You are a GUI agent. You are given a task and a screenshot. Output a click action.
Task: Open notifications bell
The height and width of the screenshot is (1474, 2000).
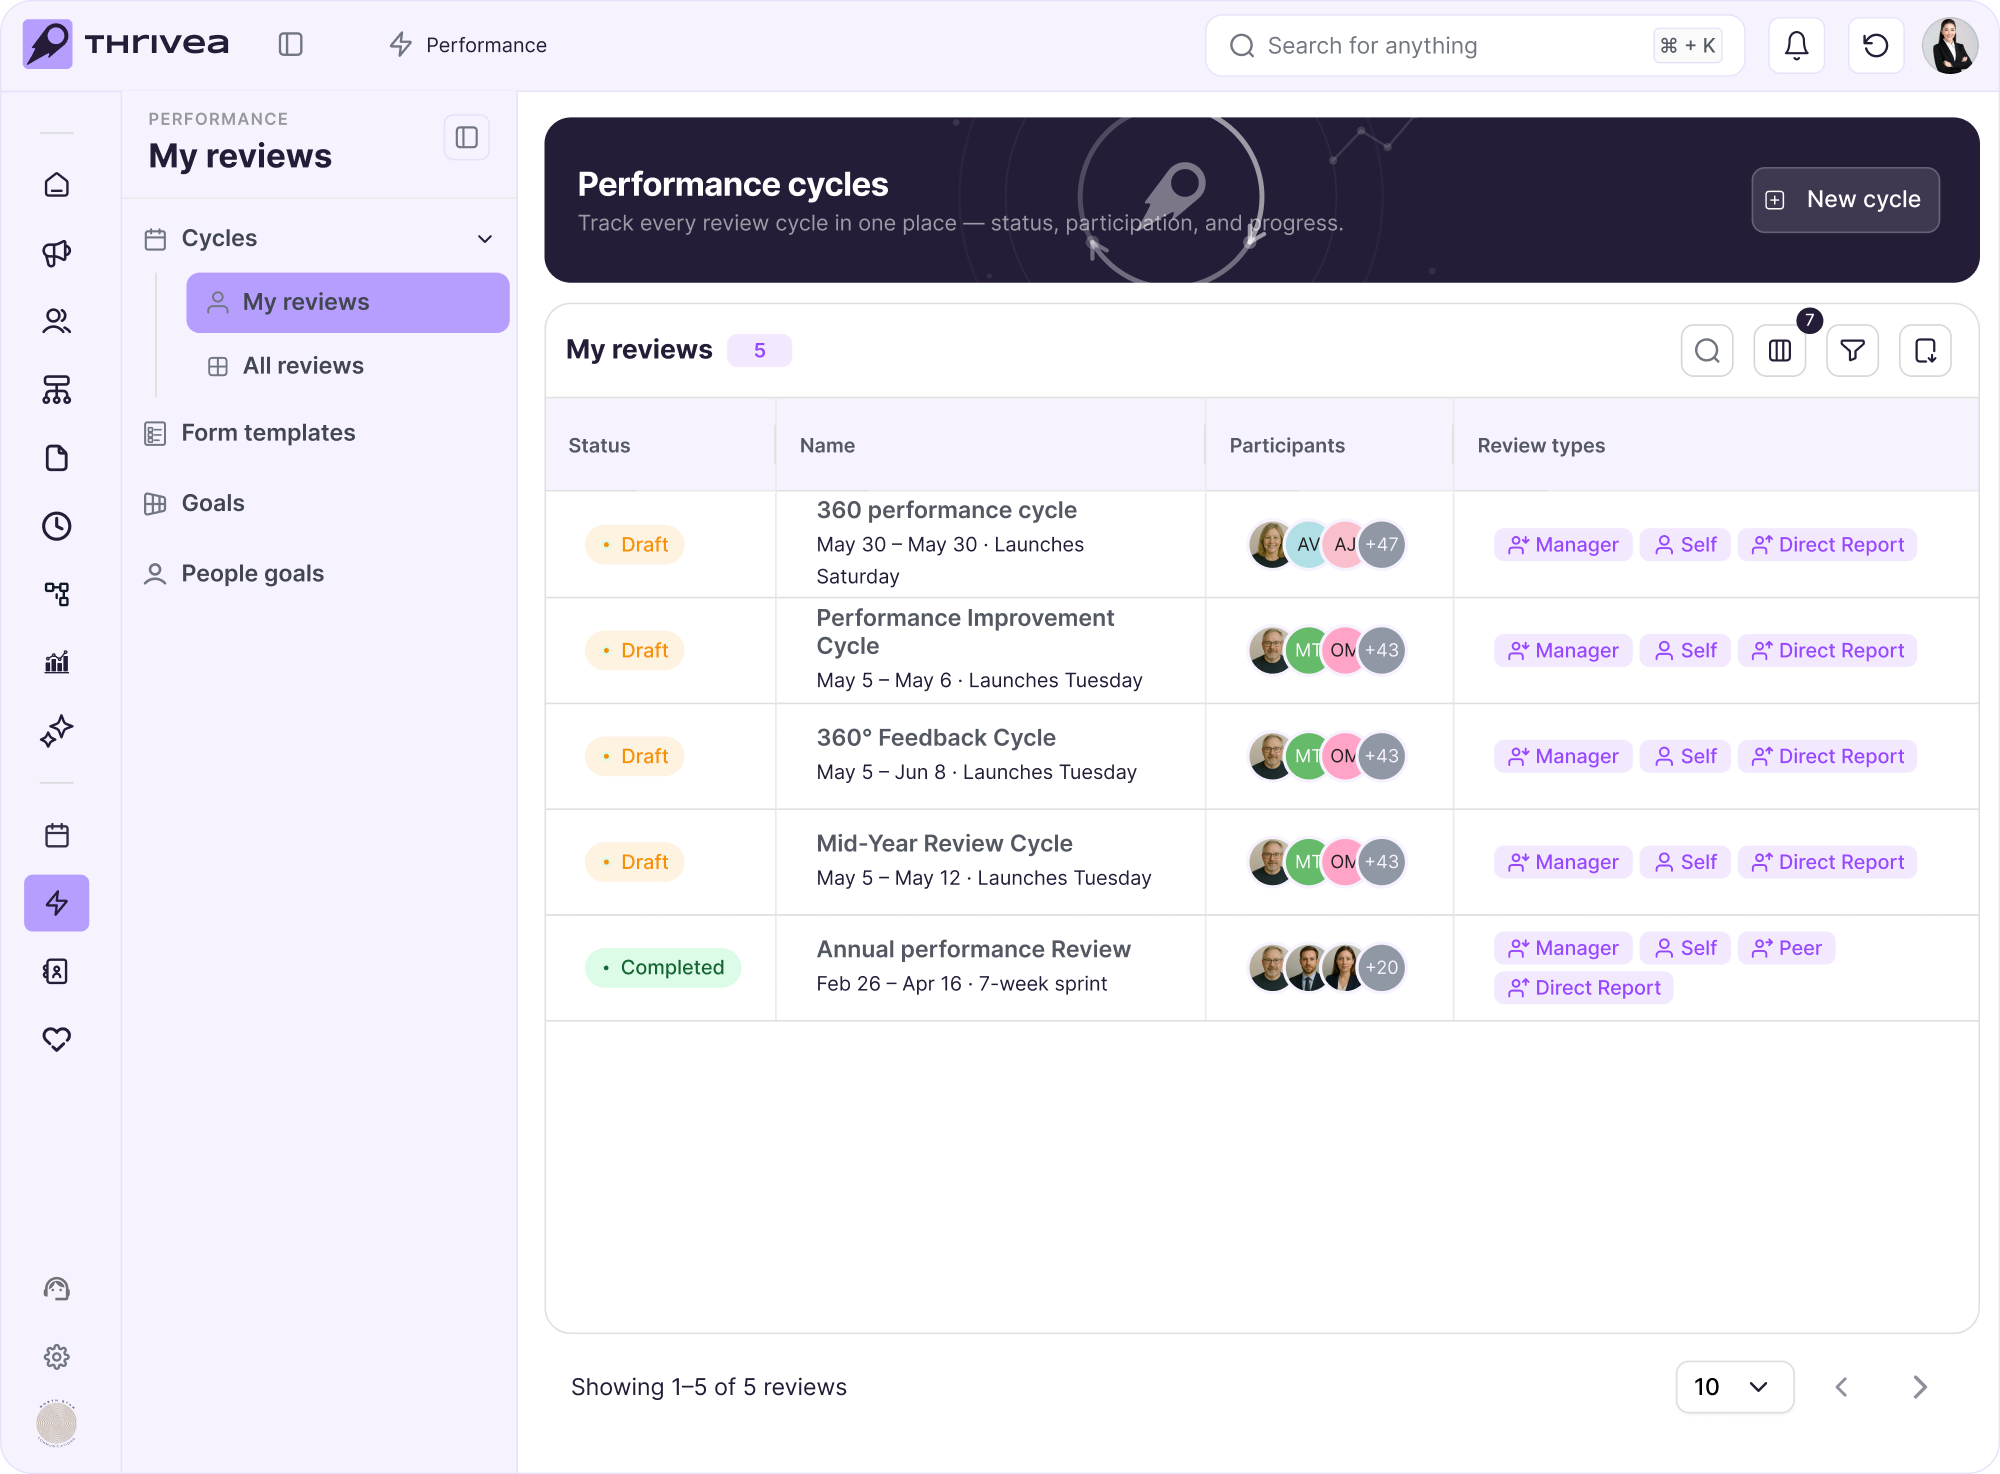(x=1797, y=45)
